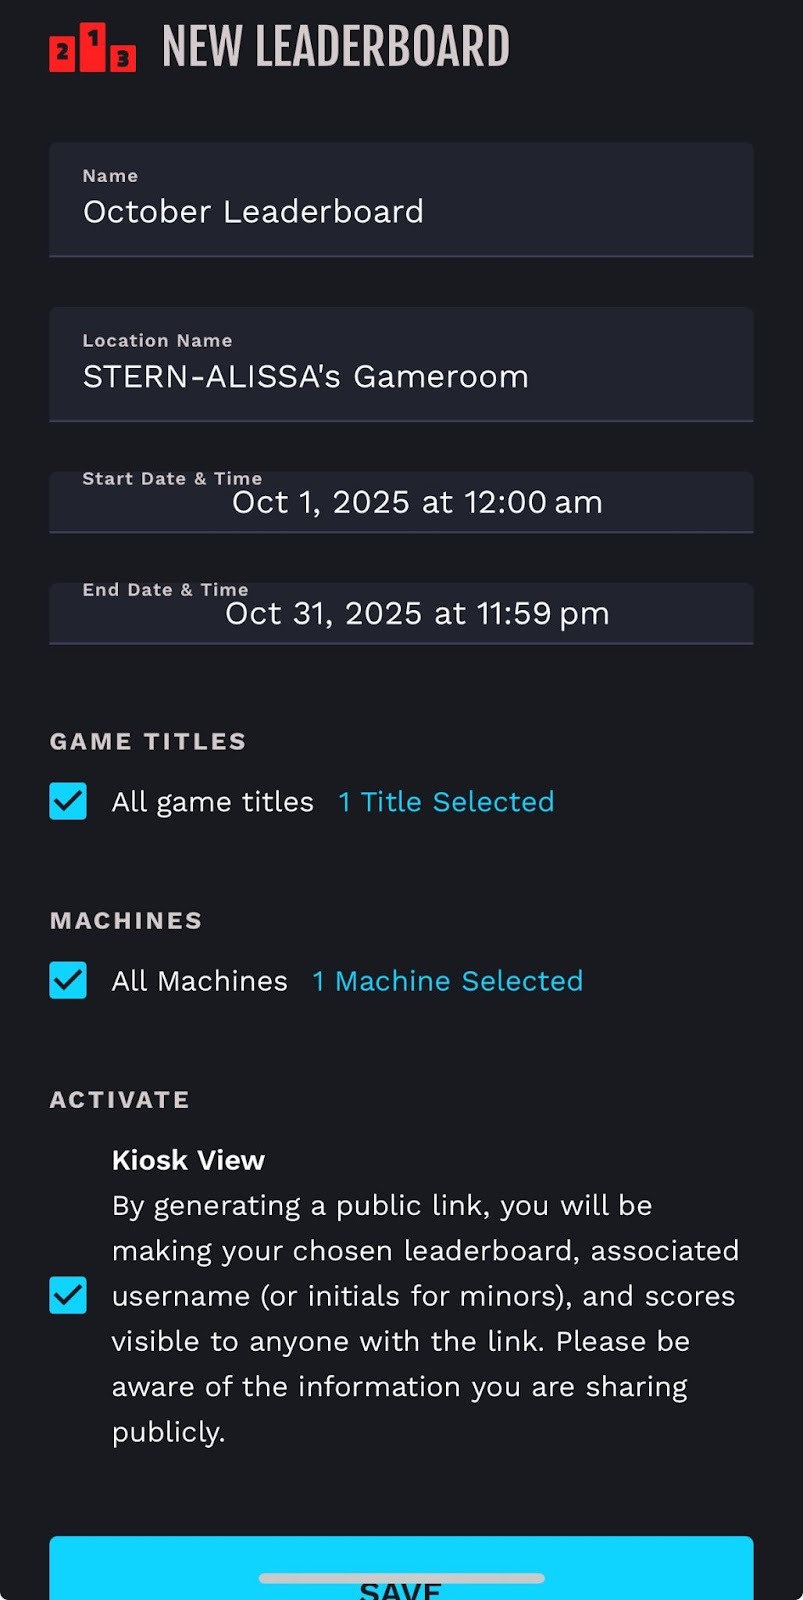803x1600 pixels.
Task: Select the Location Name field
Action: coord(400,364)
